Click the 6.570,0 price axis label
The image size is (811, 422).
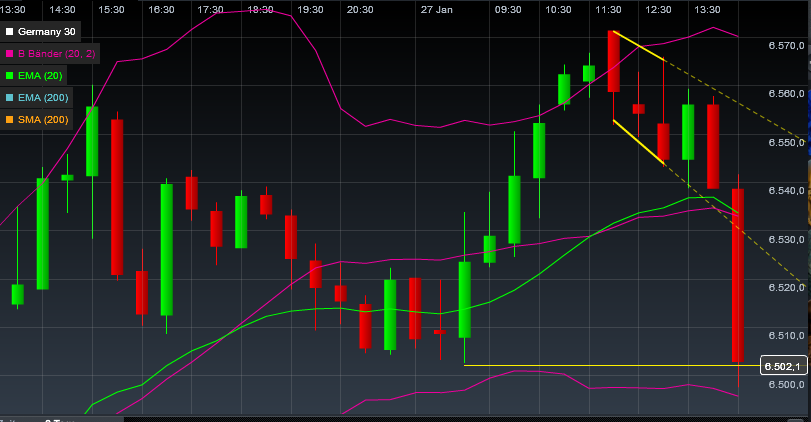(x=786, y=46)
